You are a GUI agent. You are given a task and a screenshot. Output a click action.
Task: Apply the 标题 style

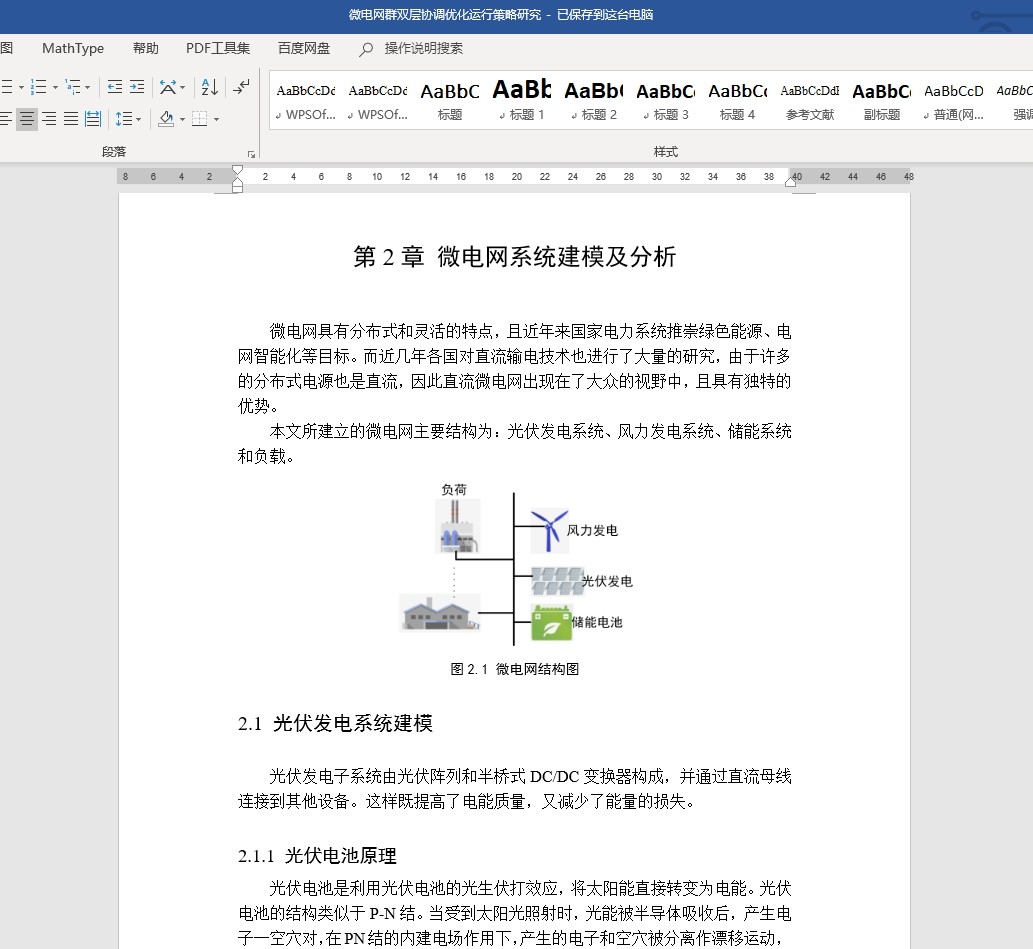(x=450, y=101)
